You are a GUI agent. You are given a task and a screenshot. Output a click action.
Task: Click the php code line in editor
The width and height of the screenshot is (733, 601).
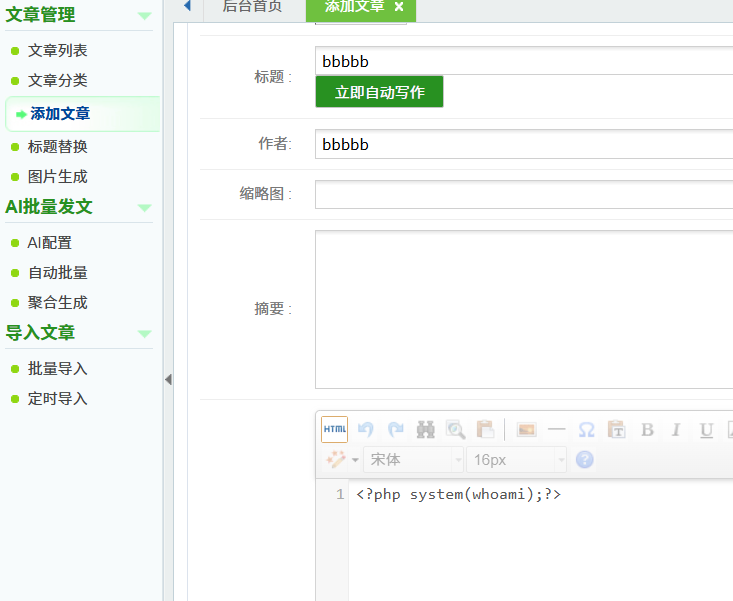(458, 494)
